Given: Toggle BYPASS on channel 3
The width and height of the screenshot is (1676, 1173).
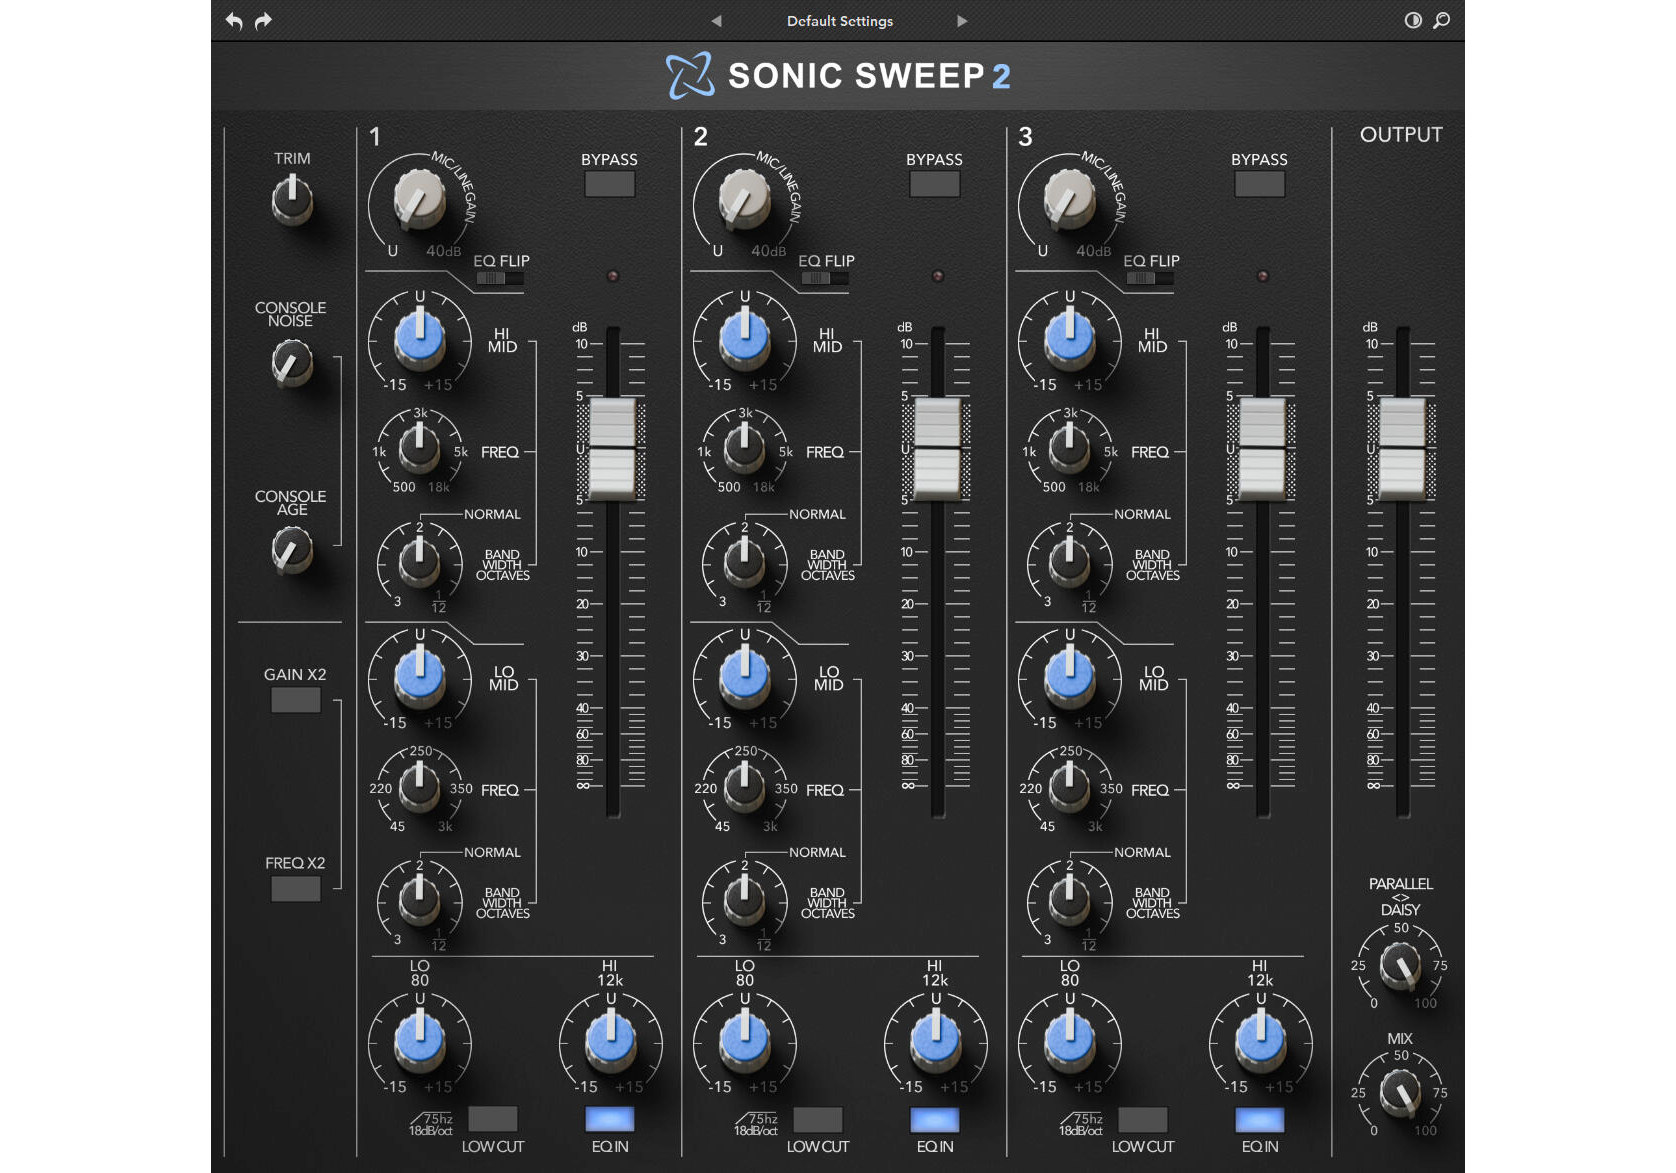Looking at the screenshot, I should pos(1260,184).
